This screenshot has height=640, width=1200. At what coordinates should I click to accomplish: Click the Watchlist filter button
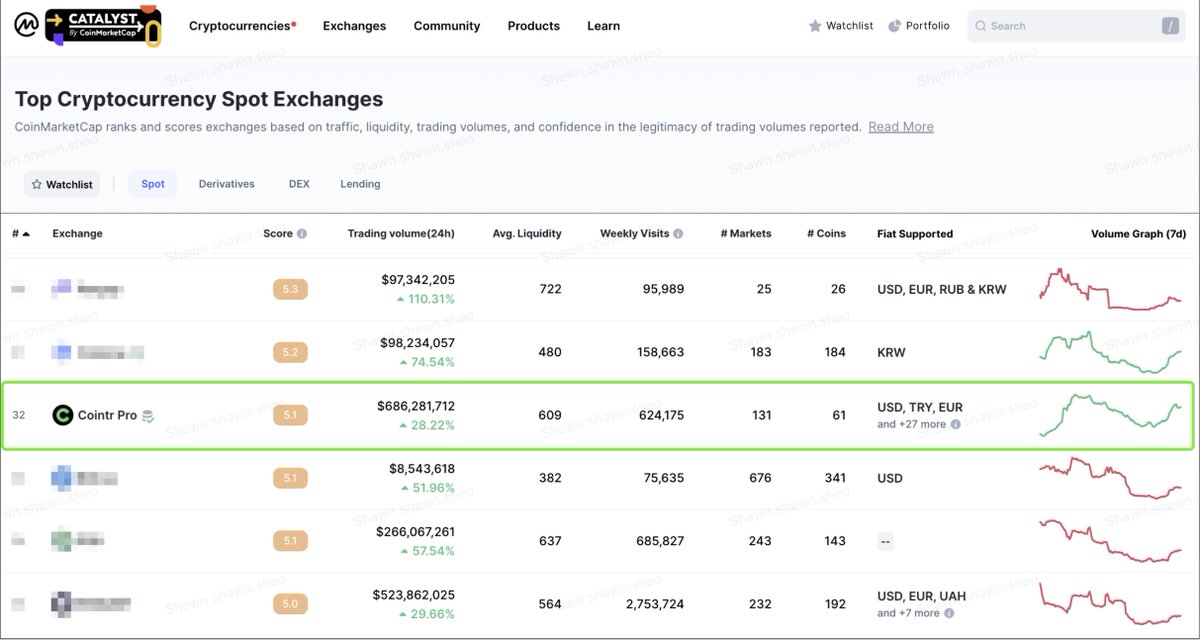click(63, 184)
